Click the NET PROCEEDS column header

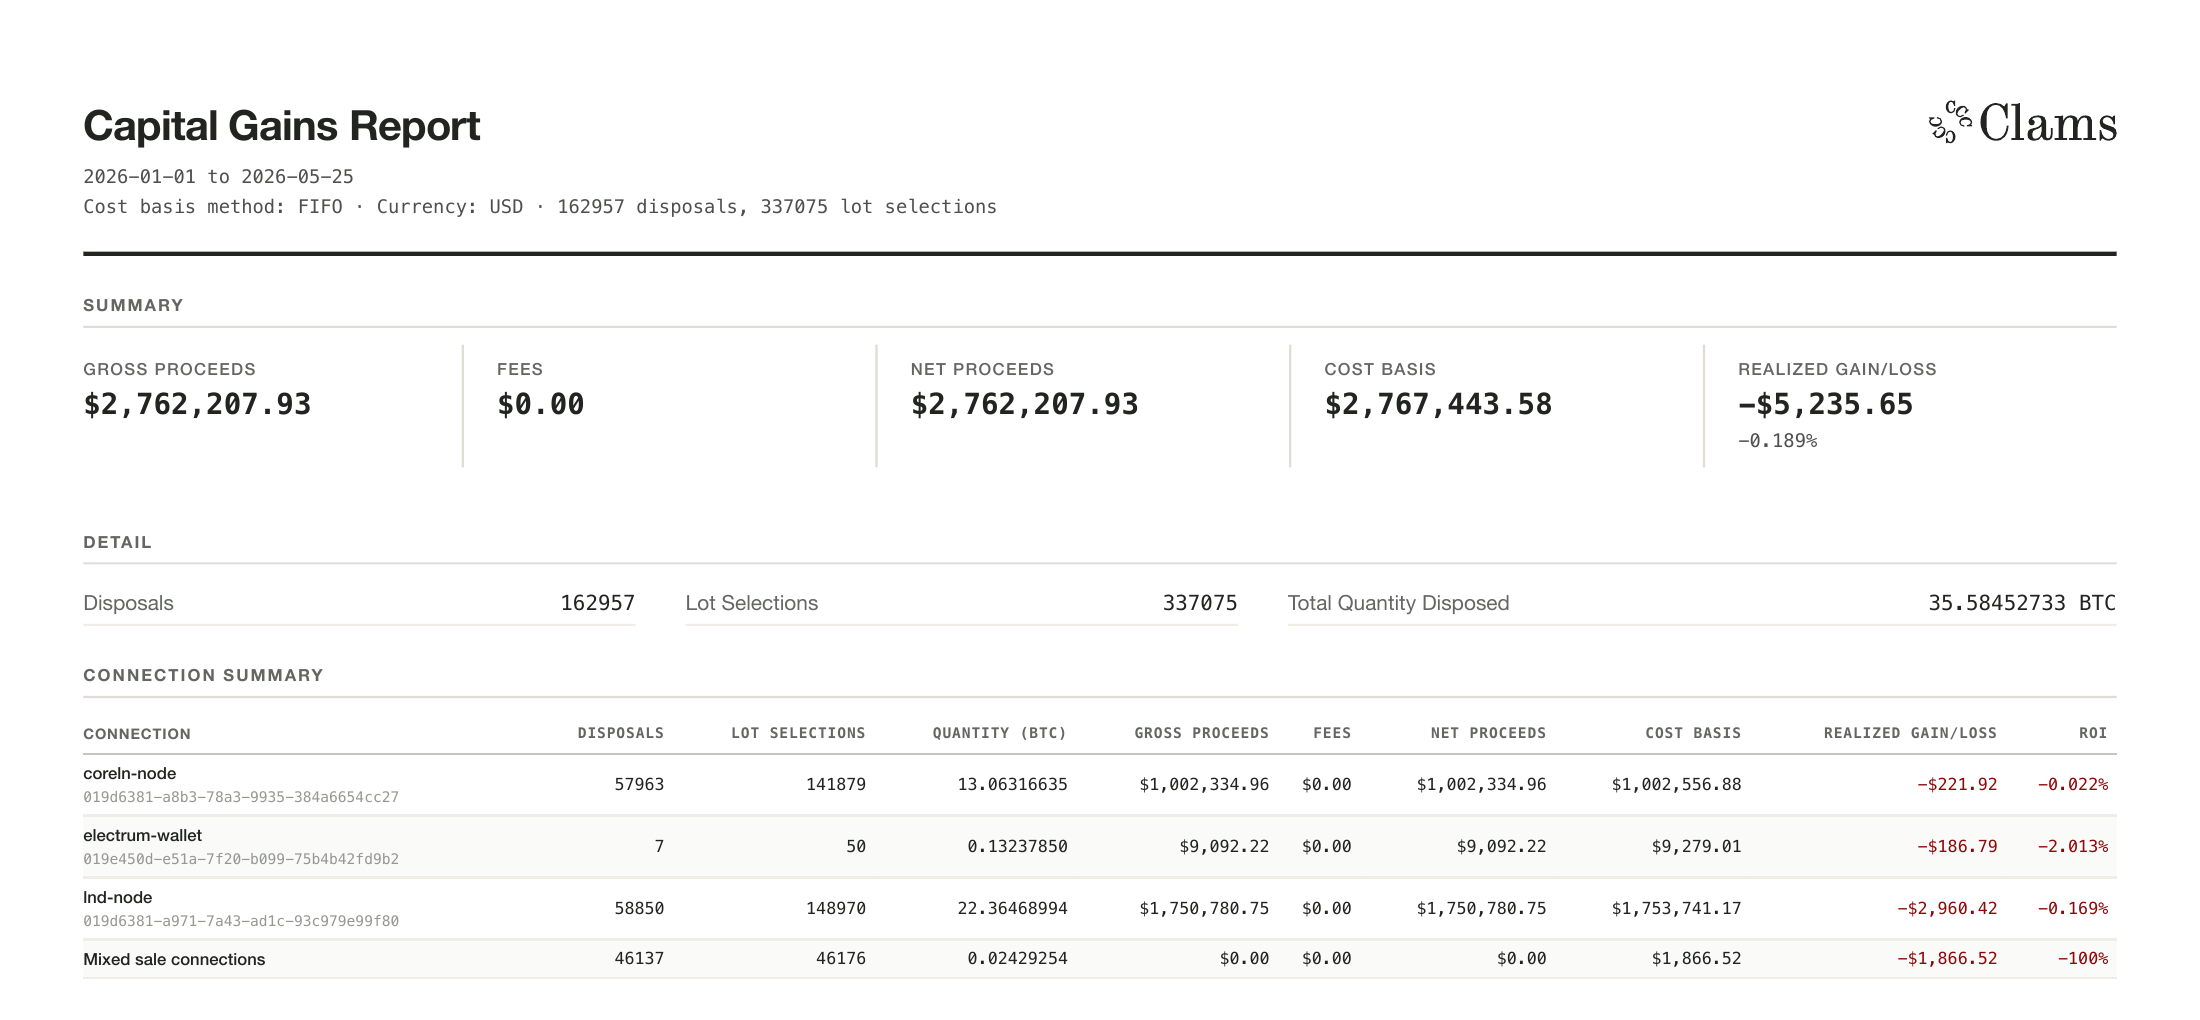click(1488, 733)
